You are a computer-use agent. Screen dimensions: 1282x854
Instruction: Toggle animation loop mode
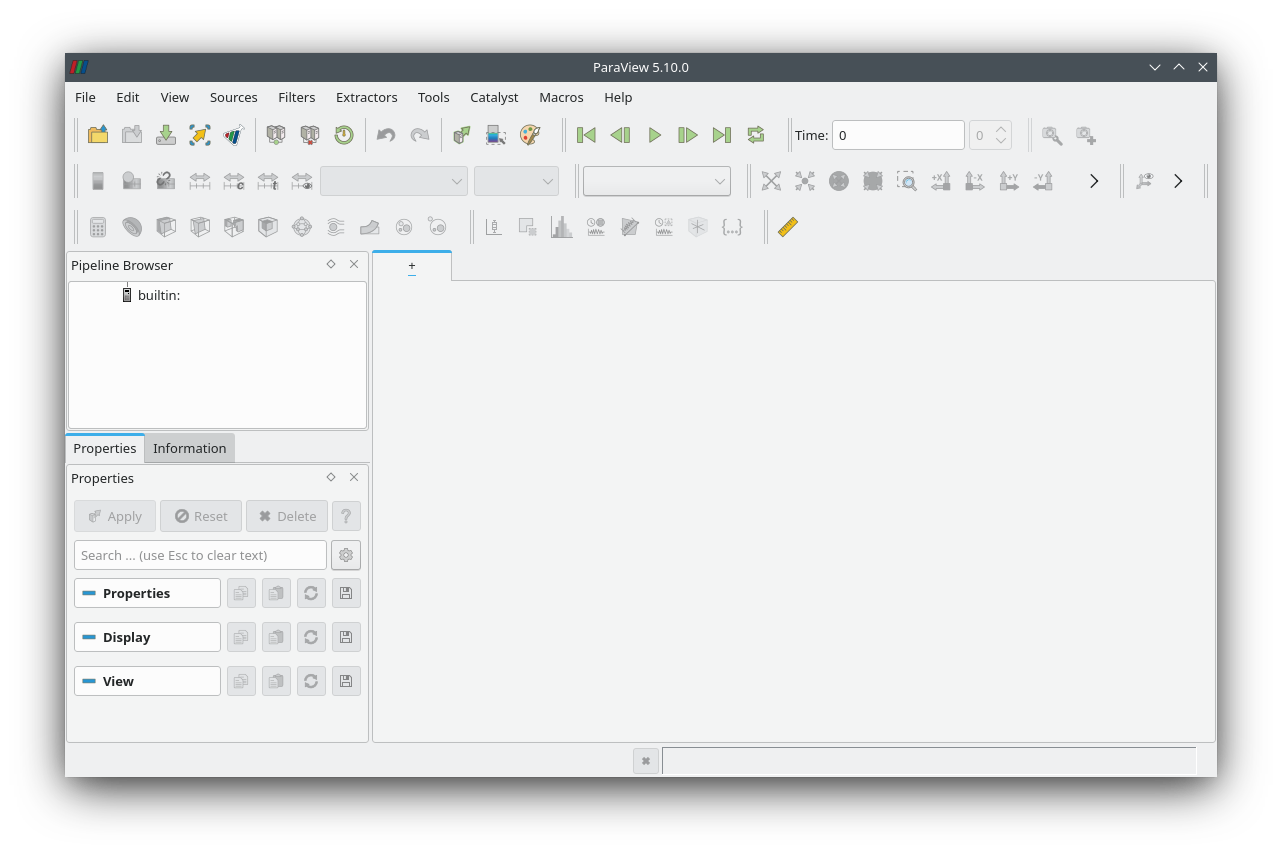(x=756, y=135)
